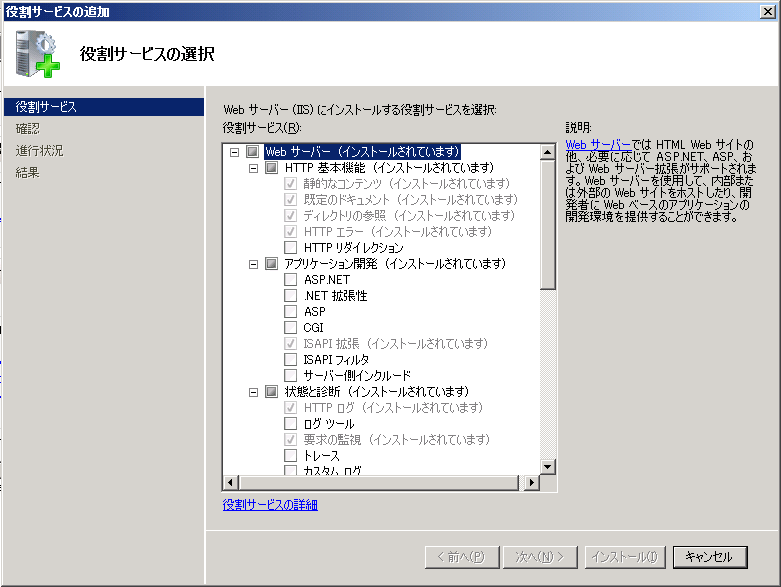Click the server role wizard icon

coord(37,54)
